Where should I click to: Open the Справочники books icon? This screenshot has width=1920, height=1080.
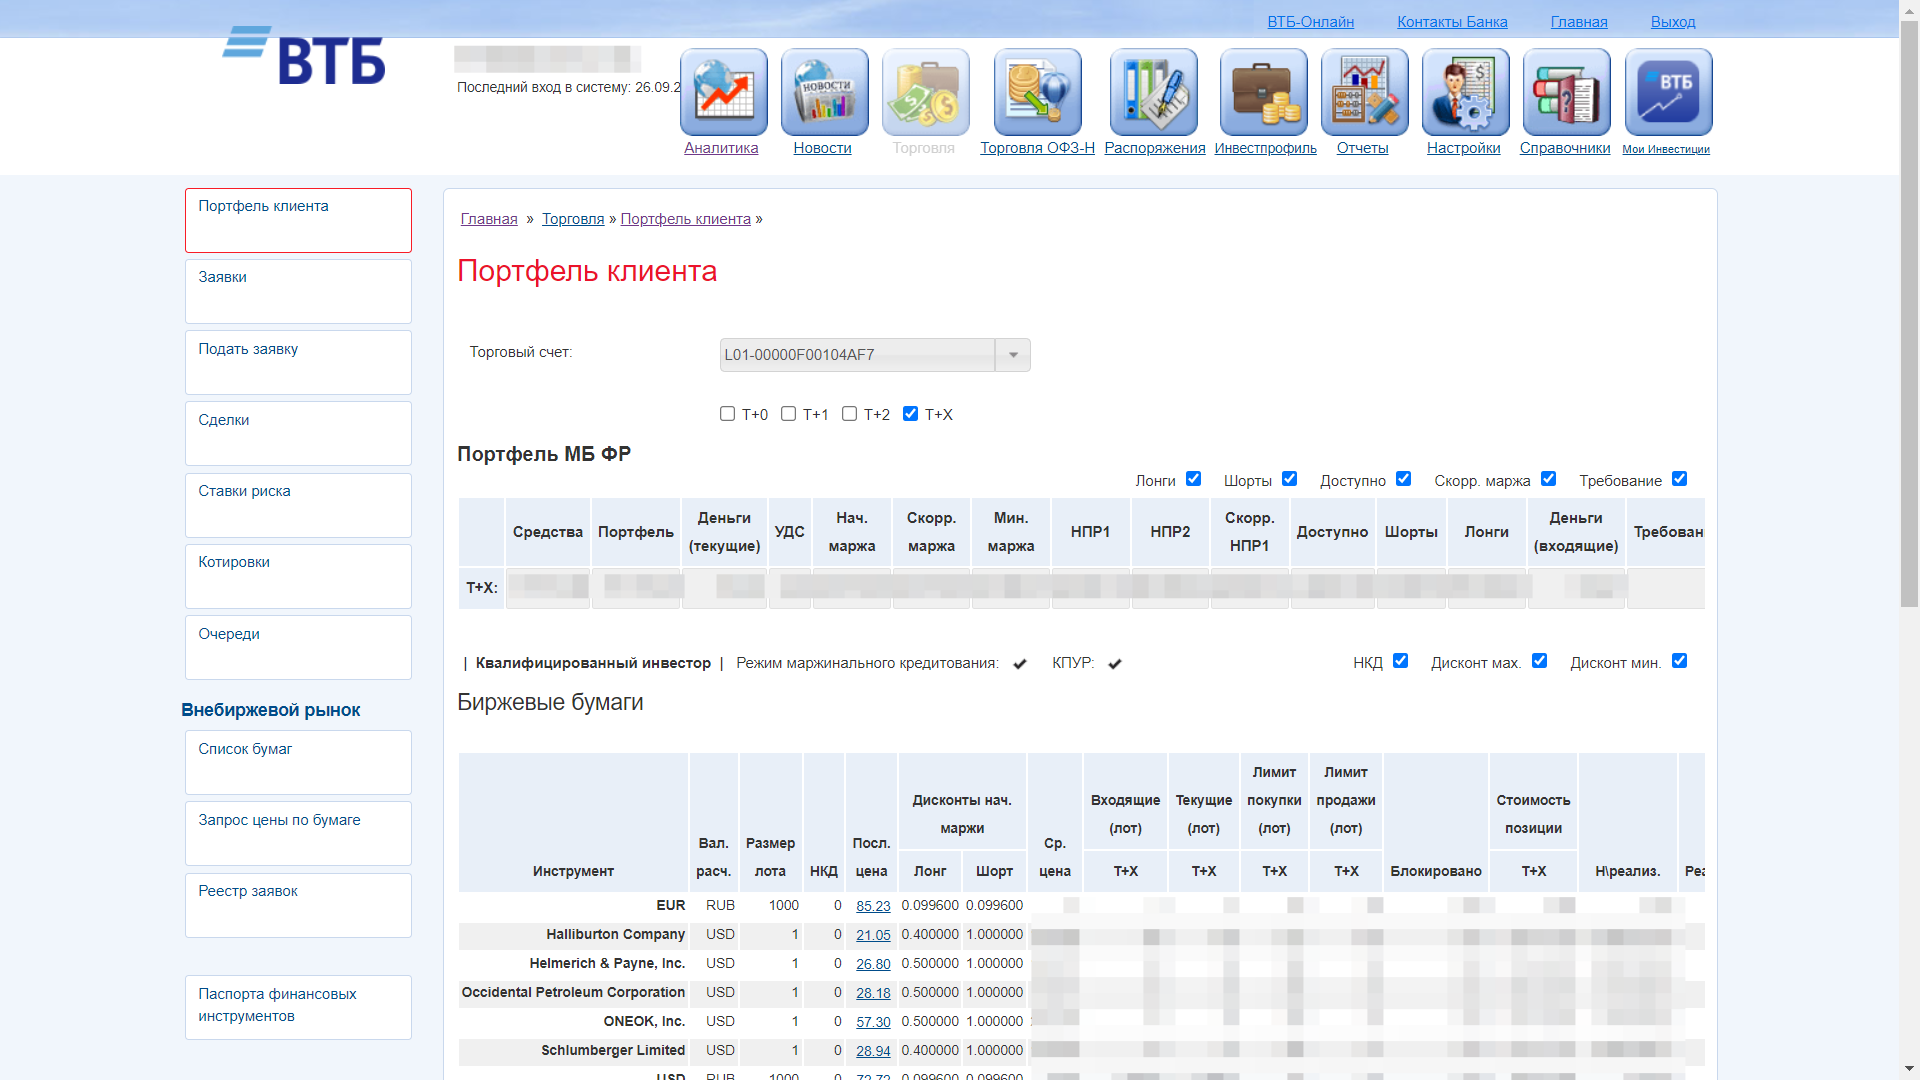coord(1567,92)
